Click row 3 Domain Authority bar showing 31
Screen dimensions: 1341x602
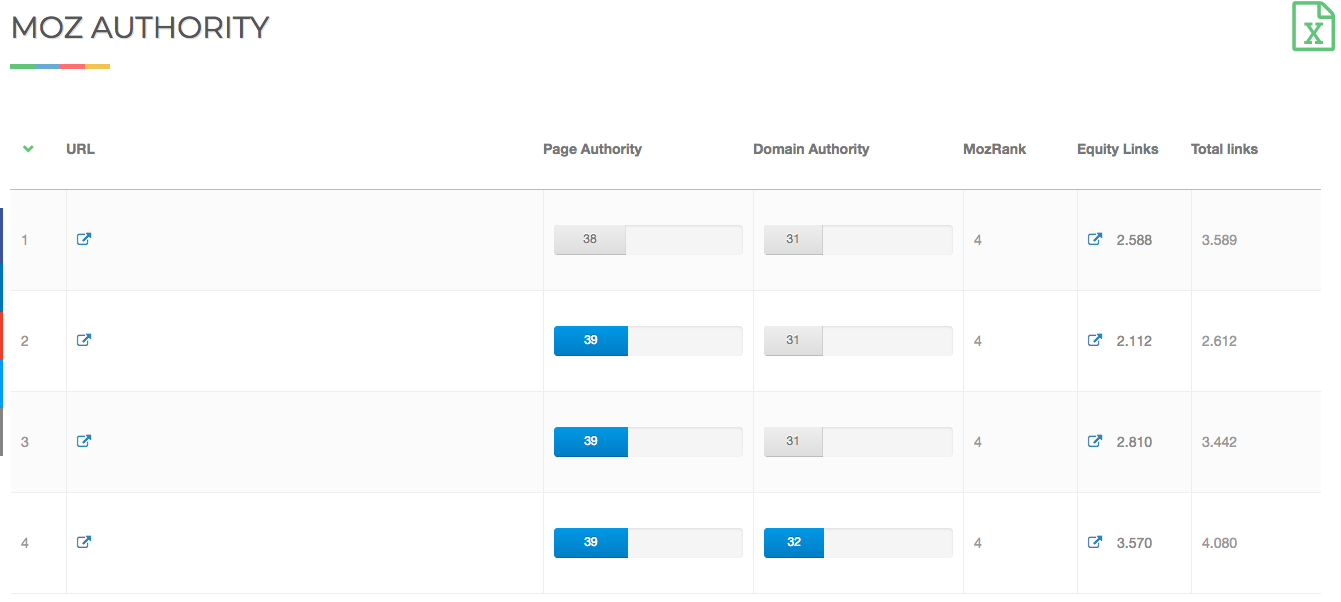858,442
